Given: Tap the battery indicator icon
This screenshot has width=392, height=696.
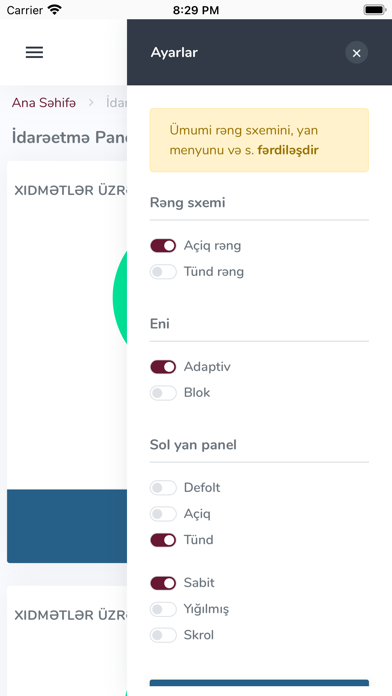Looking at the screenshot, I should tap(375, 10).
